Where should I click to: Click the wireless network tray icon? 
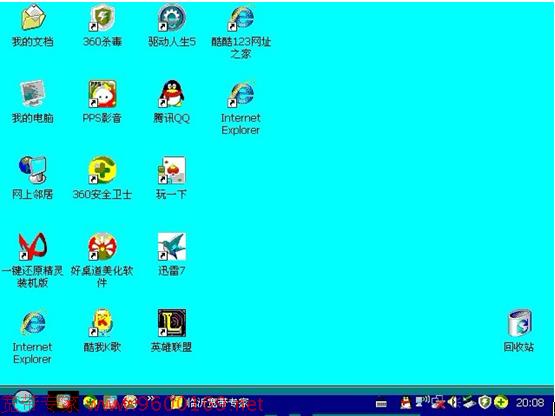pyautogui.click(x=422, y=402)
